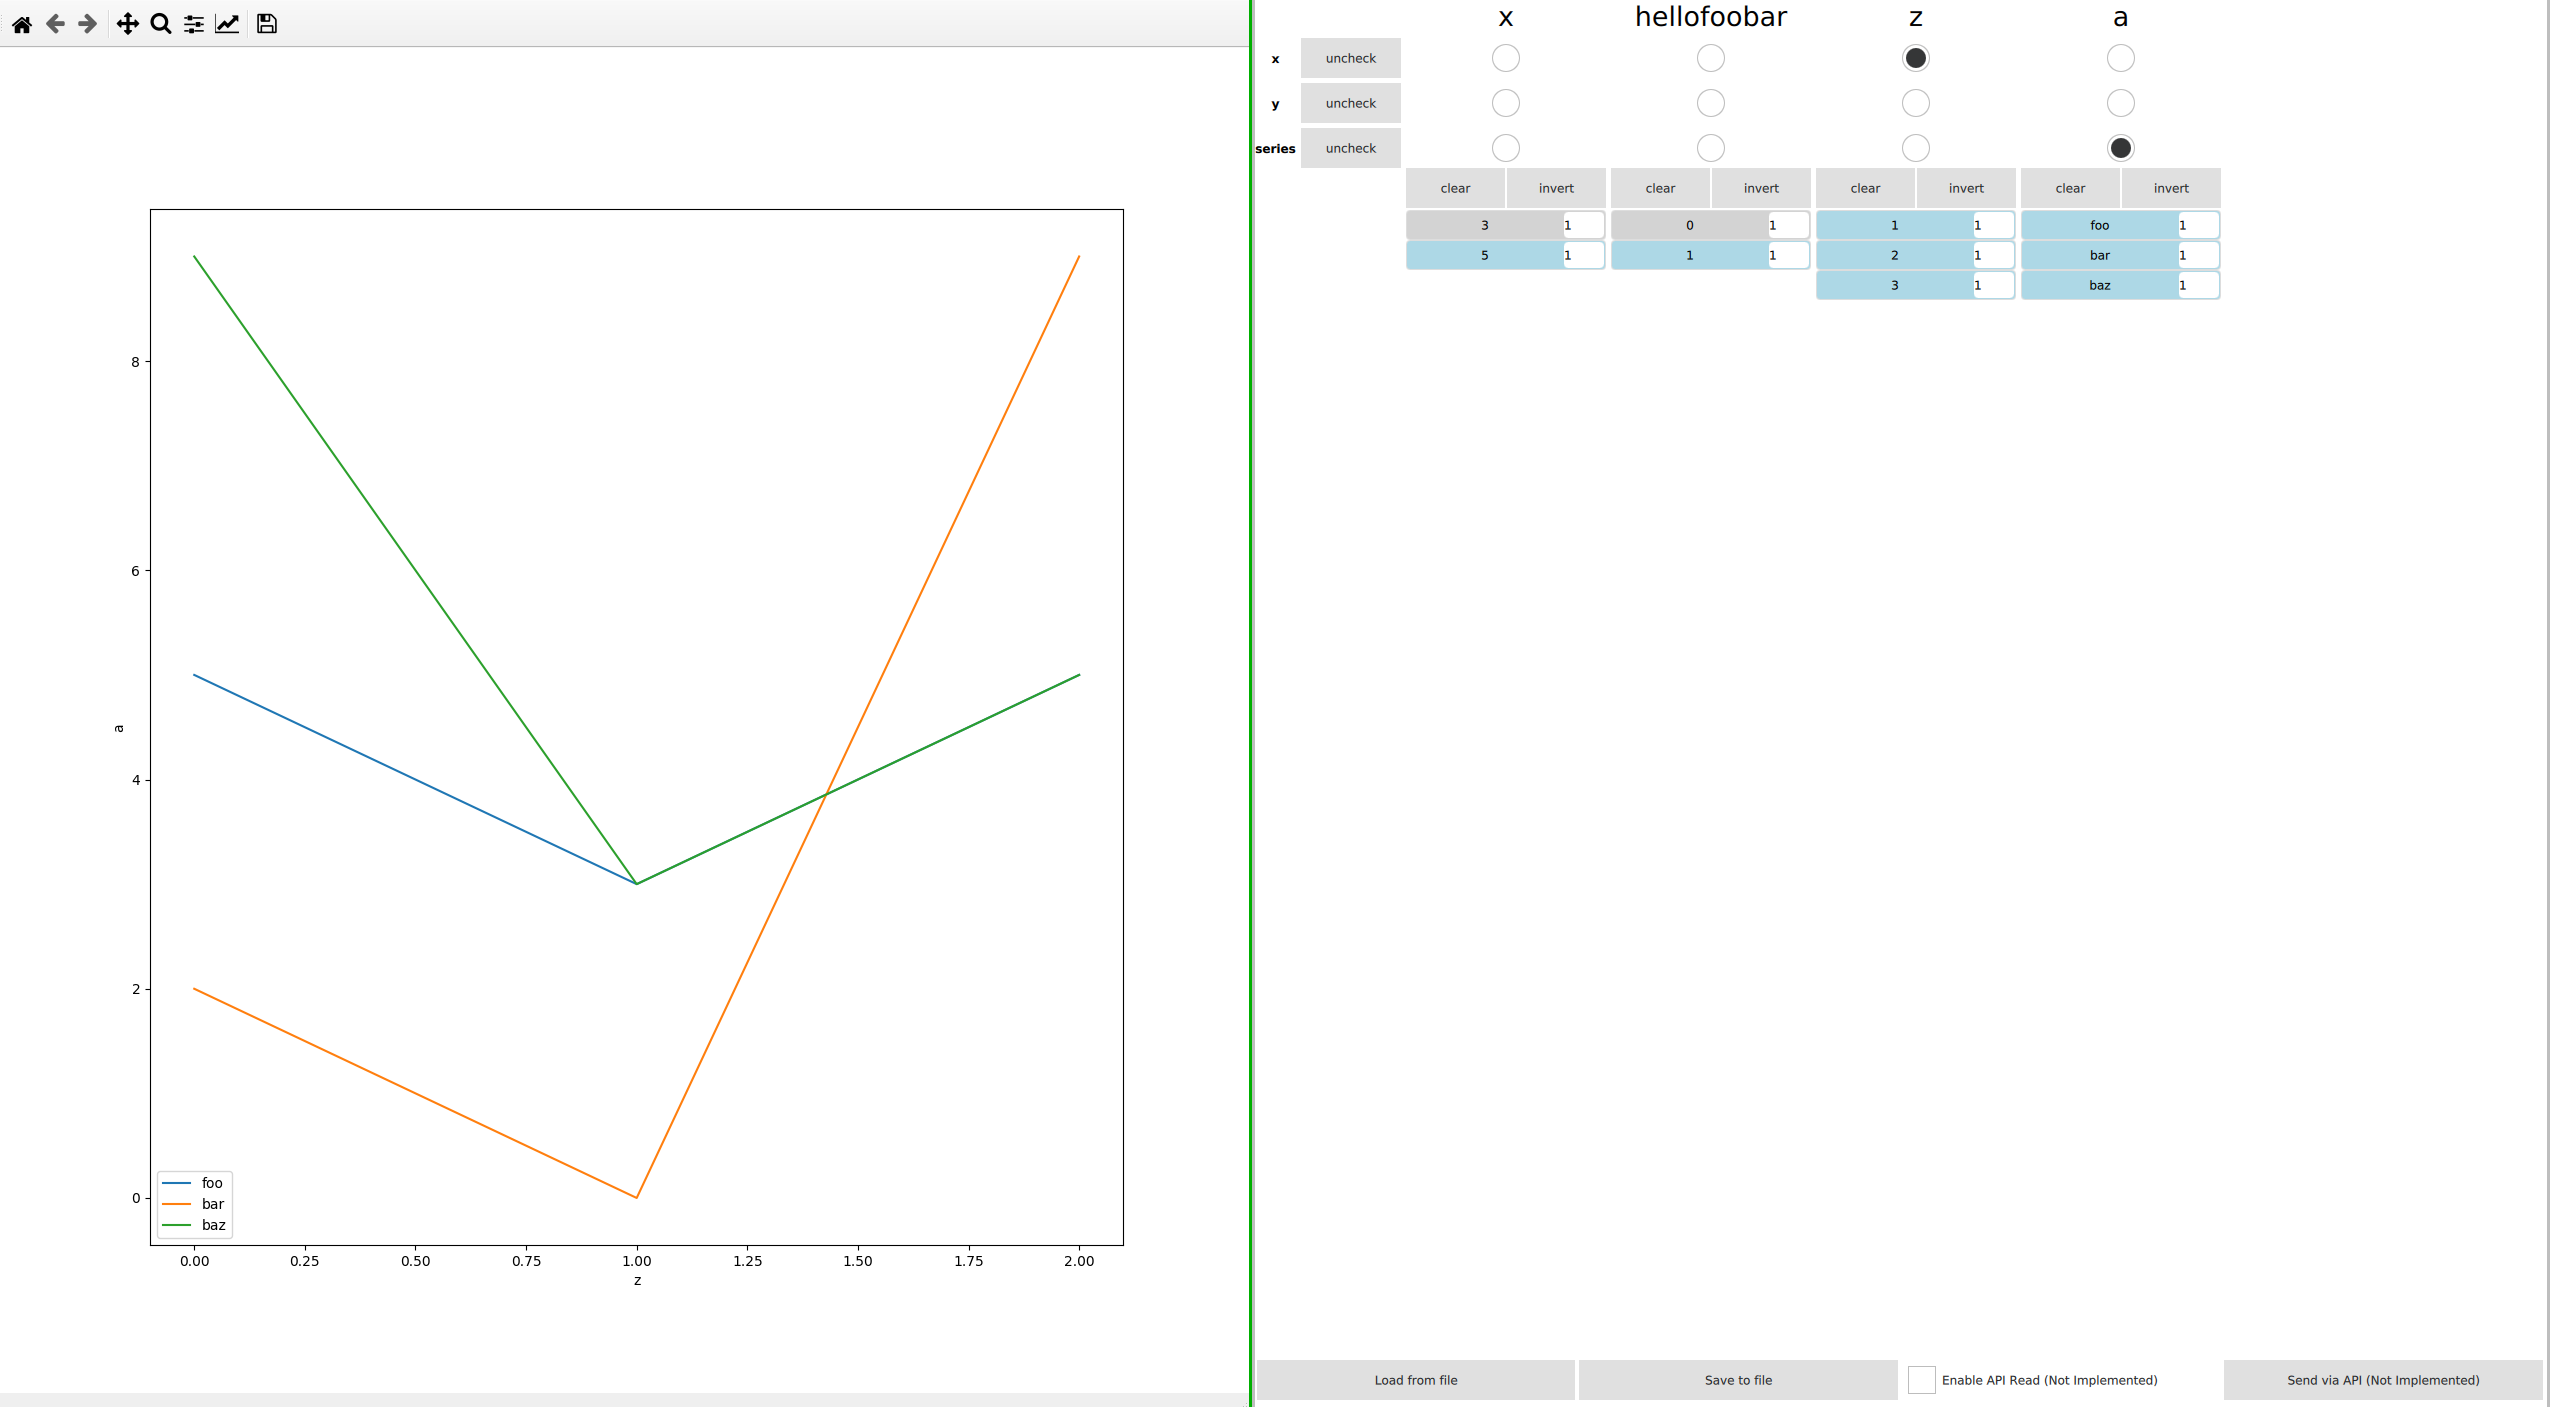The height and width of the screenshot is (1407, 2550).
Task: Enable the API Read checkbox
Action: point(1921,1380)
